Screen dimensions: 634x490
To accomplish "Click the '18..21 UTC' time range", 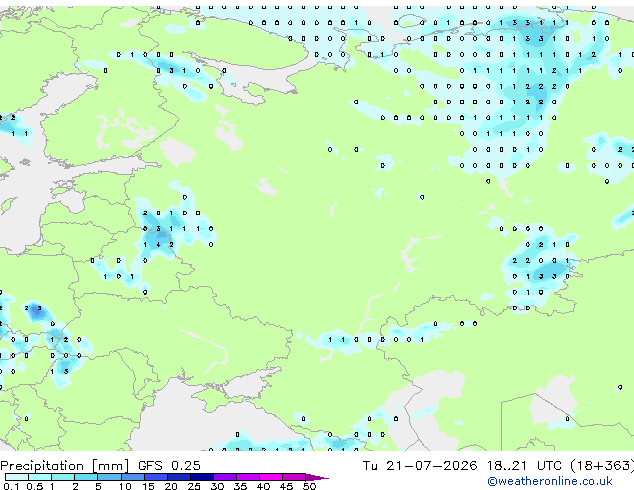I will tap(524, 466).
